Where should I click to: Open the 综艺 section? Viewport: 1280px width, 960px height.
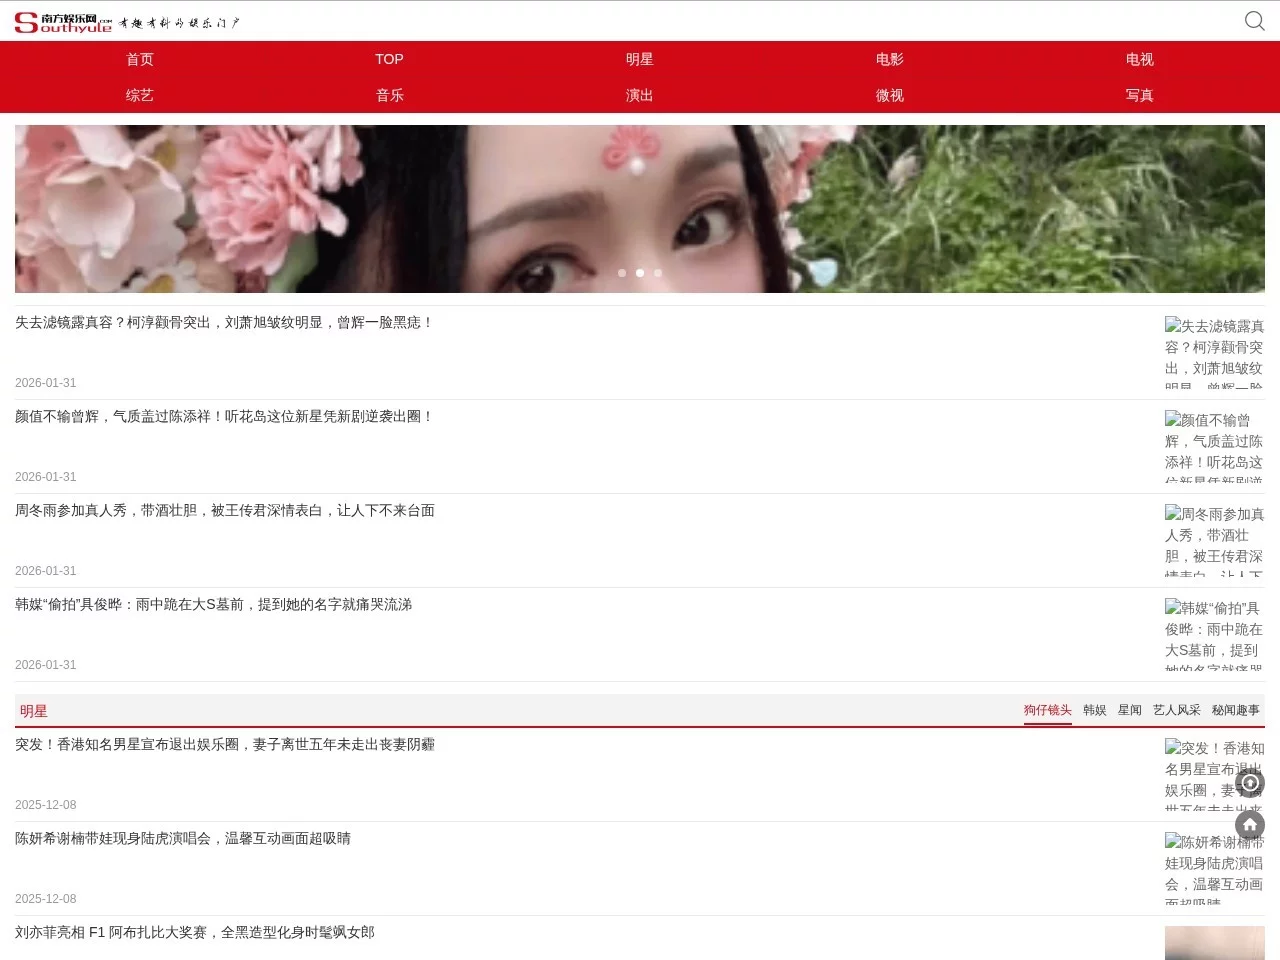pos(139,95)
